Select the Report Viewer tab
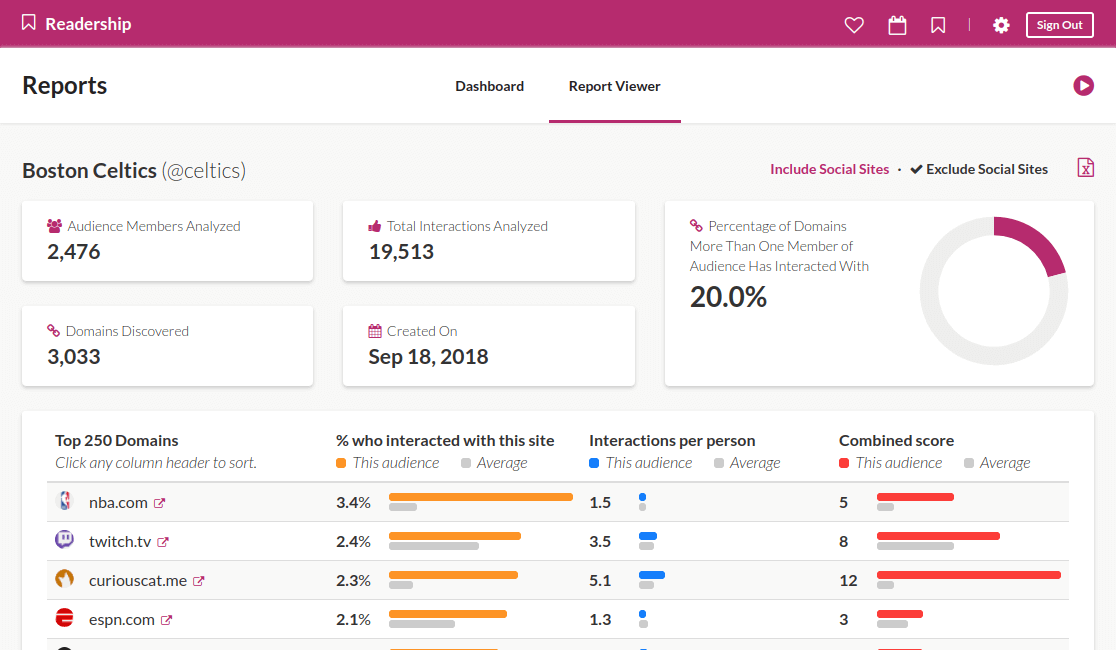Viewport: 1116px width, 650px height. click(x=614, y=86)
